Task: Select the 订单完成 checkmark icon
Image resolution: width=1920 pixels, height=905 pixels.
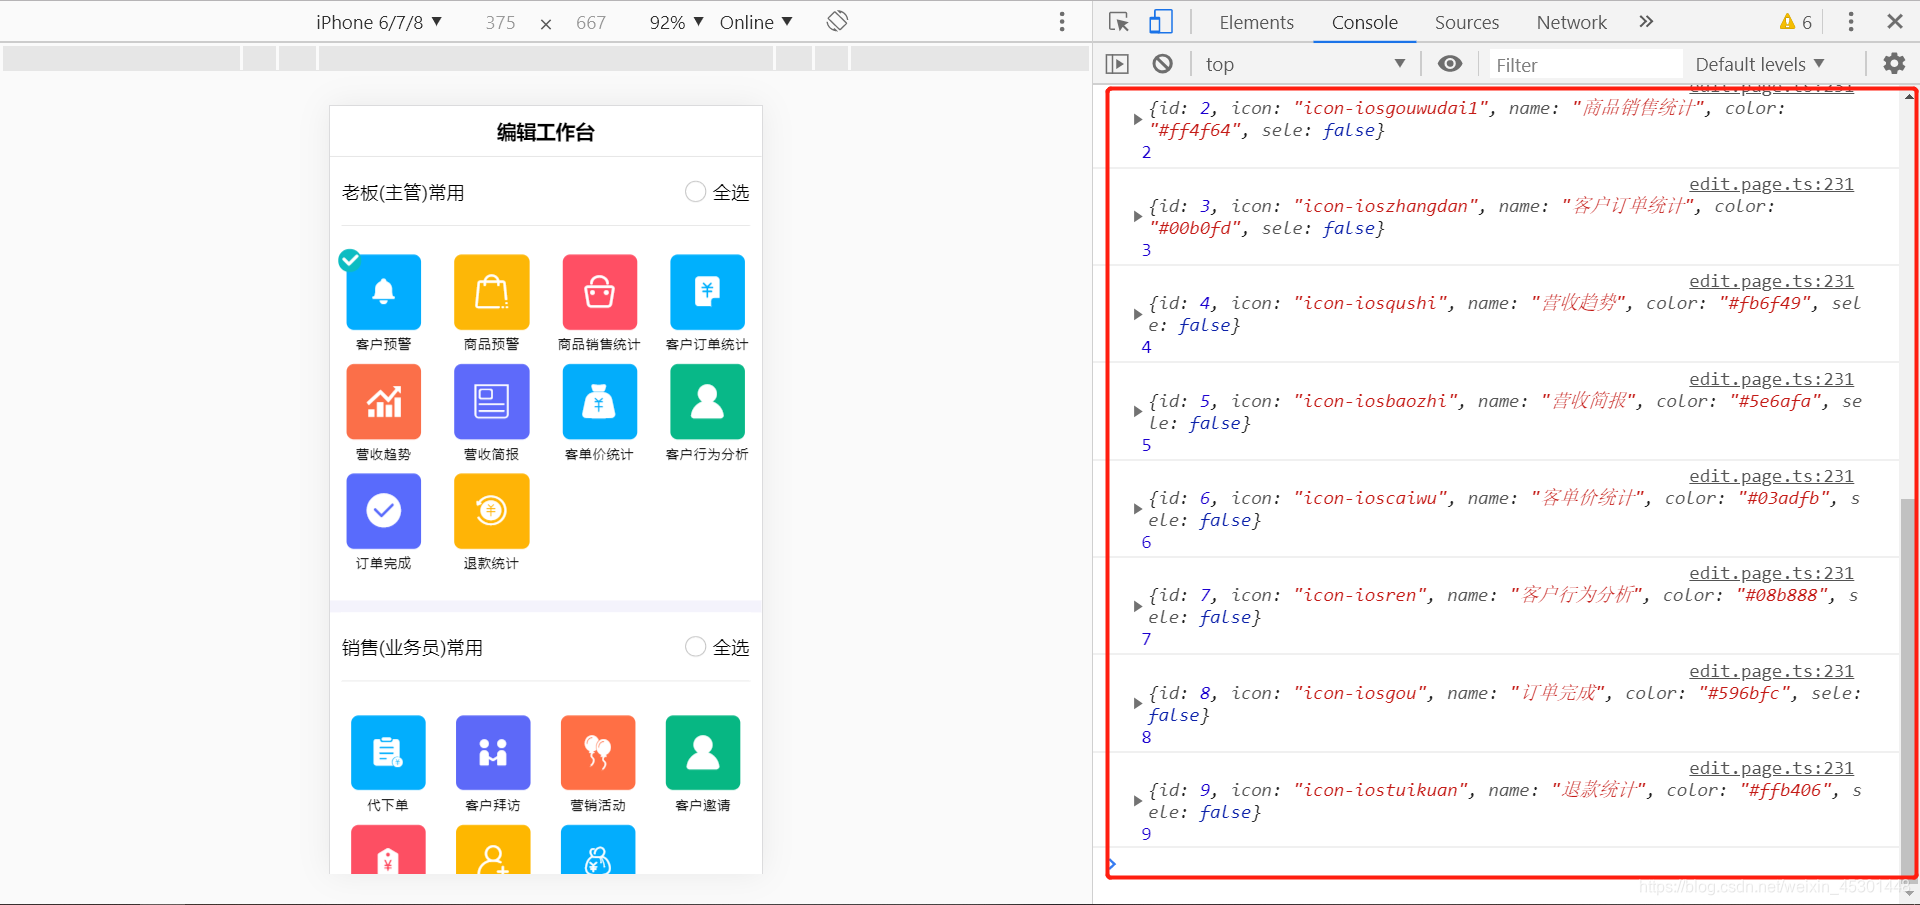Action: 384,511
